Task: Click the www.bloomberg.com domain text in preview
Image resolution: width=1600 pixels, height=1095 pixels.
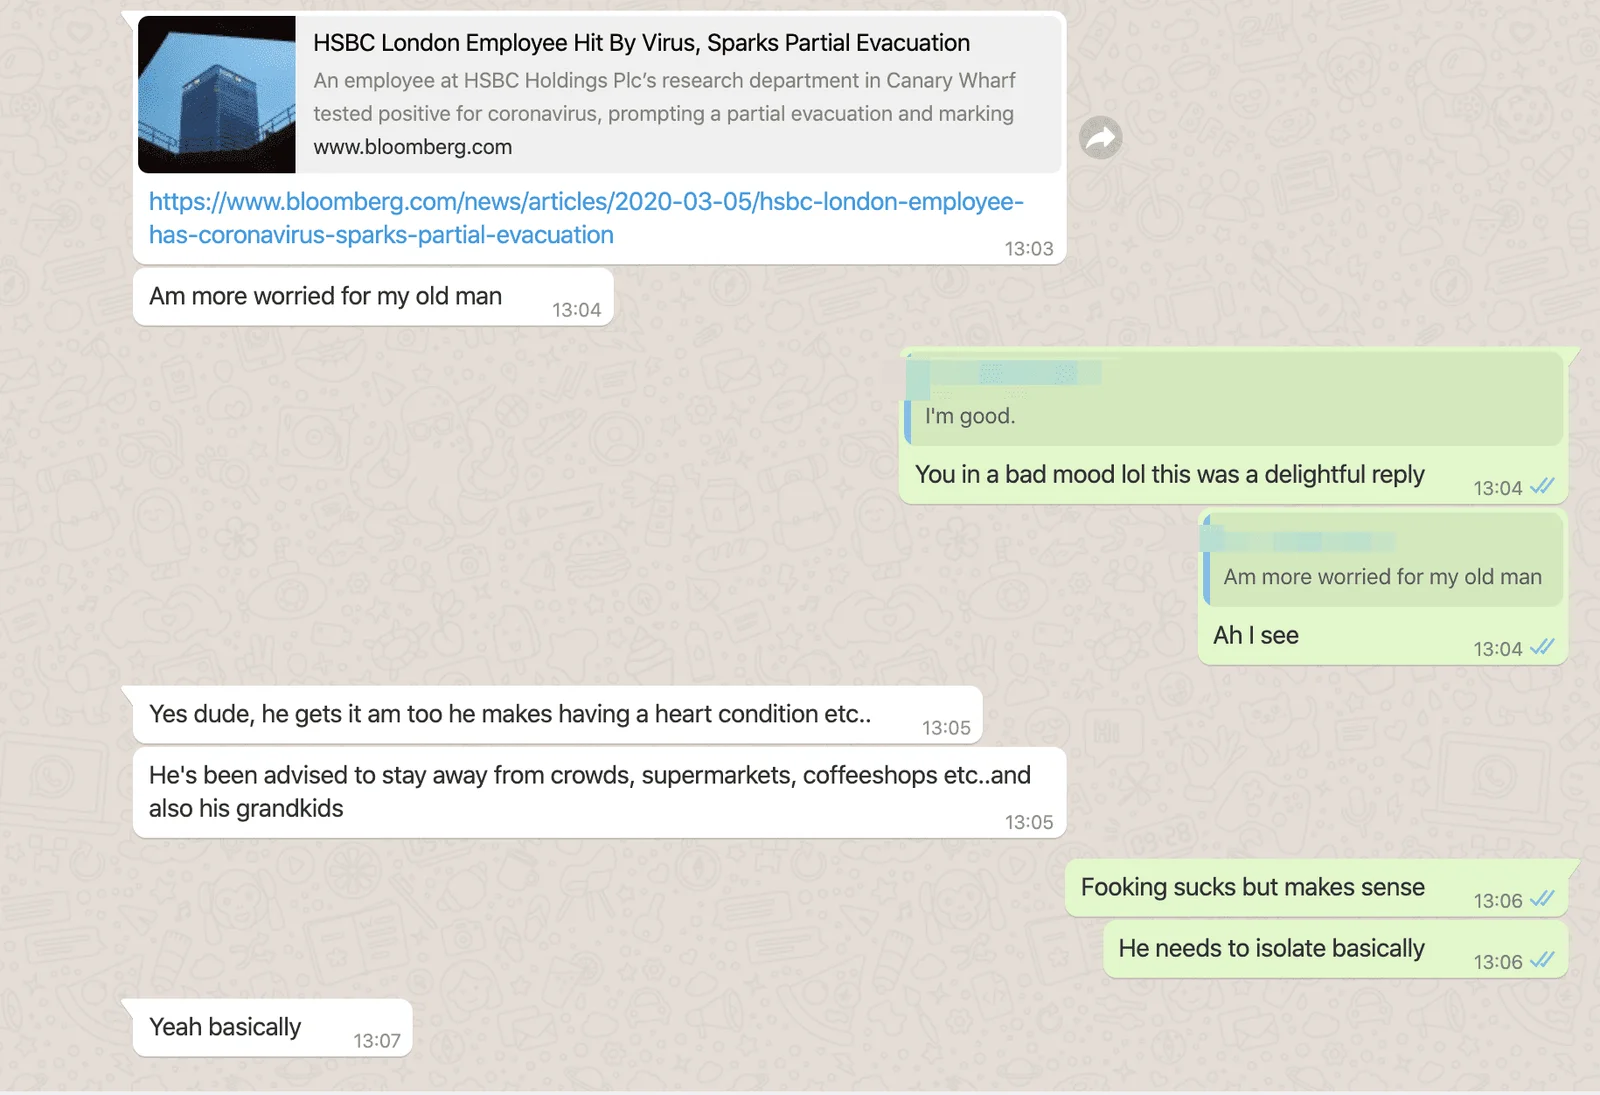Action: click(x=413, y=147)
